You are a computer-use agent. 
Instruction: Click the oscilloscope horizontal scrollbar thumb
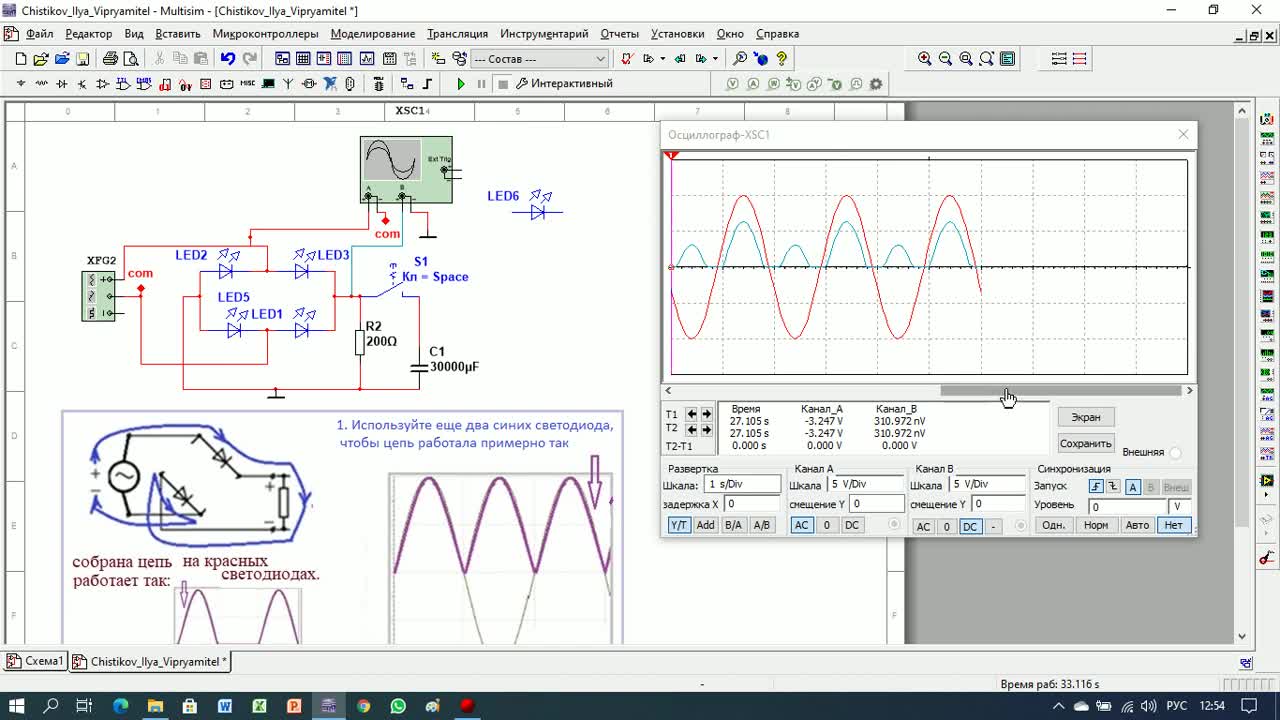[1060, 390]
